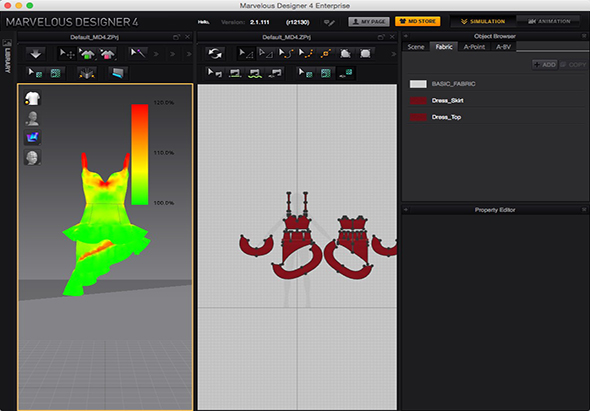Select the Polygon pattern creation tool

click(345, 54)
